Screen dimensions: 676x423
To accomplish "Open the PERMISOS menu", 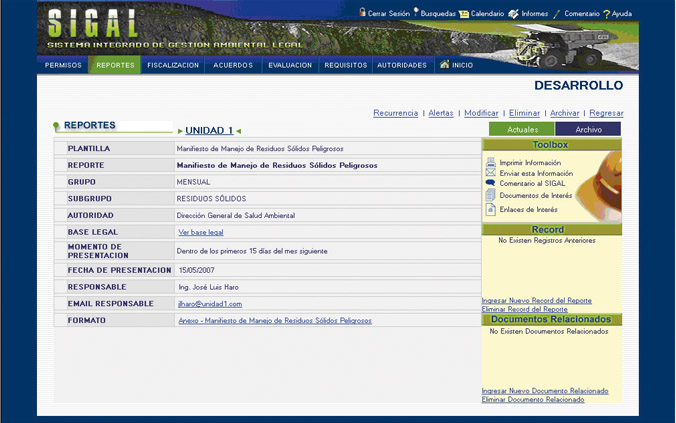I will (63, 65).
